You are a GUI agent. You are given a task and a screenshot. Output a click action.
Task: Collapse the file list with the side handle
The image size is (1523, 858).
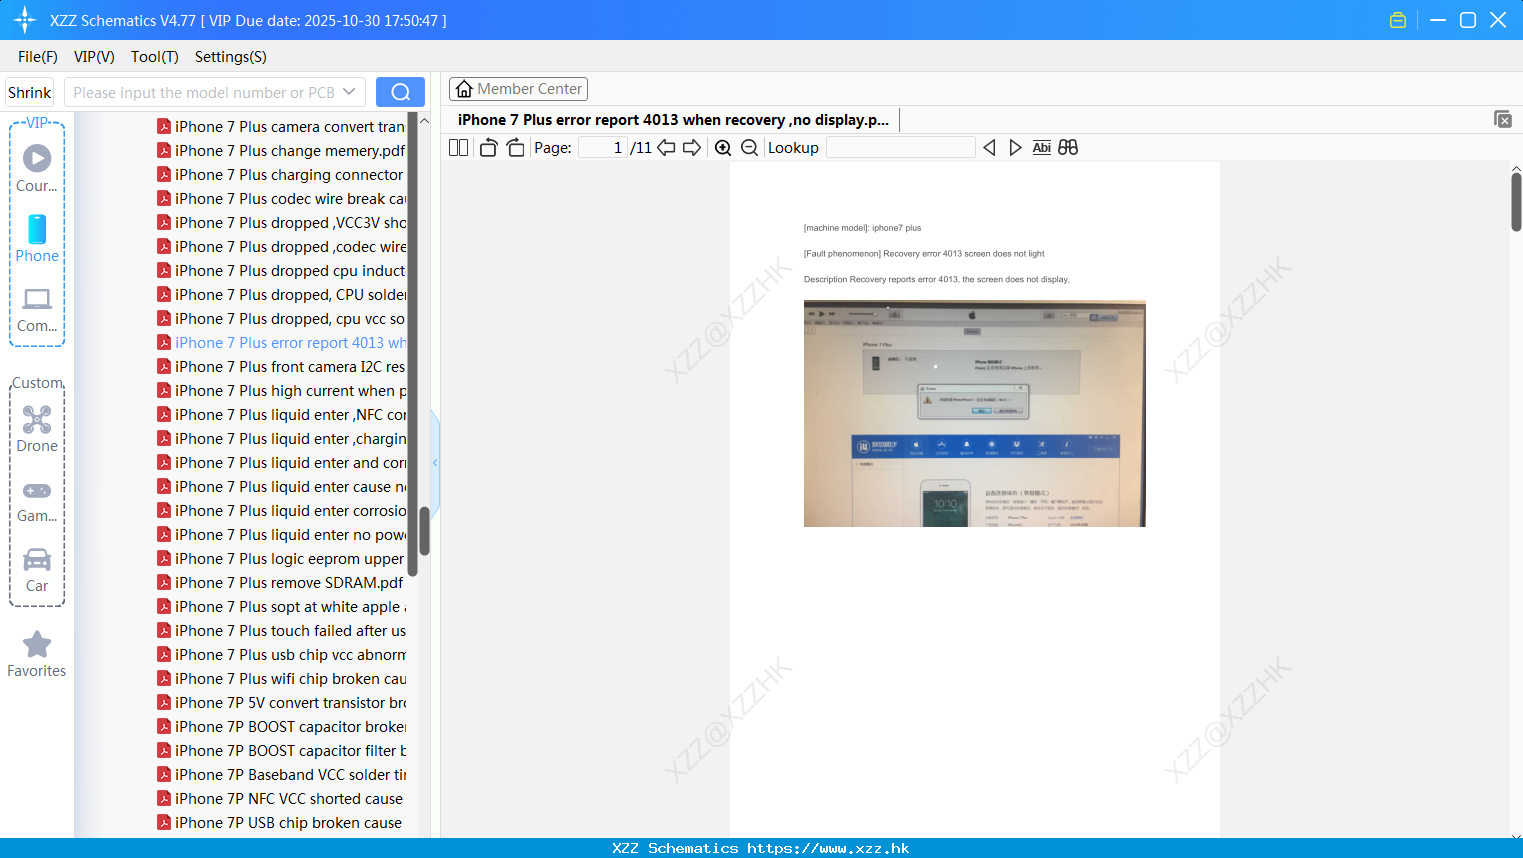[435, 462]
